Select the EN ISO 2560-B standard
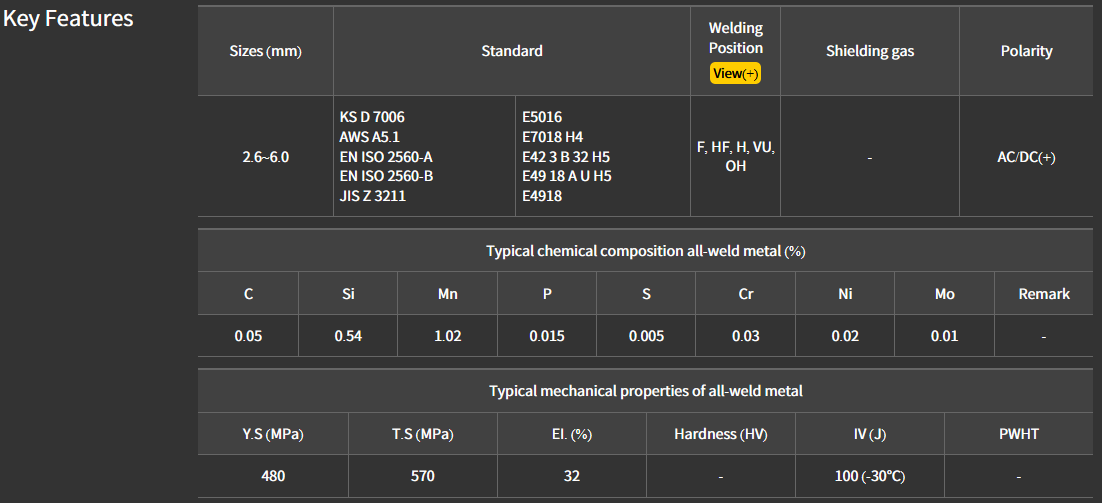 point(386,176)
